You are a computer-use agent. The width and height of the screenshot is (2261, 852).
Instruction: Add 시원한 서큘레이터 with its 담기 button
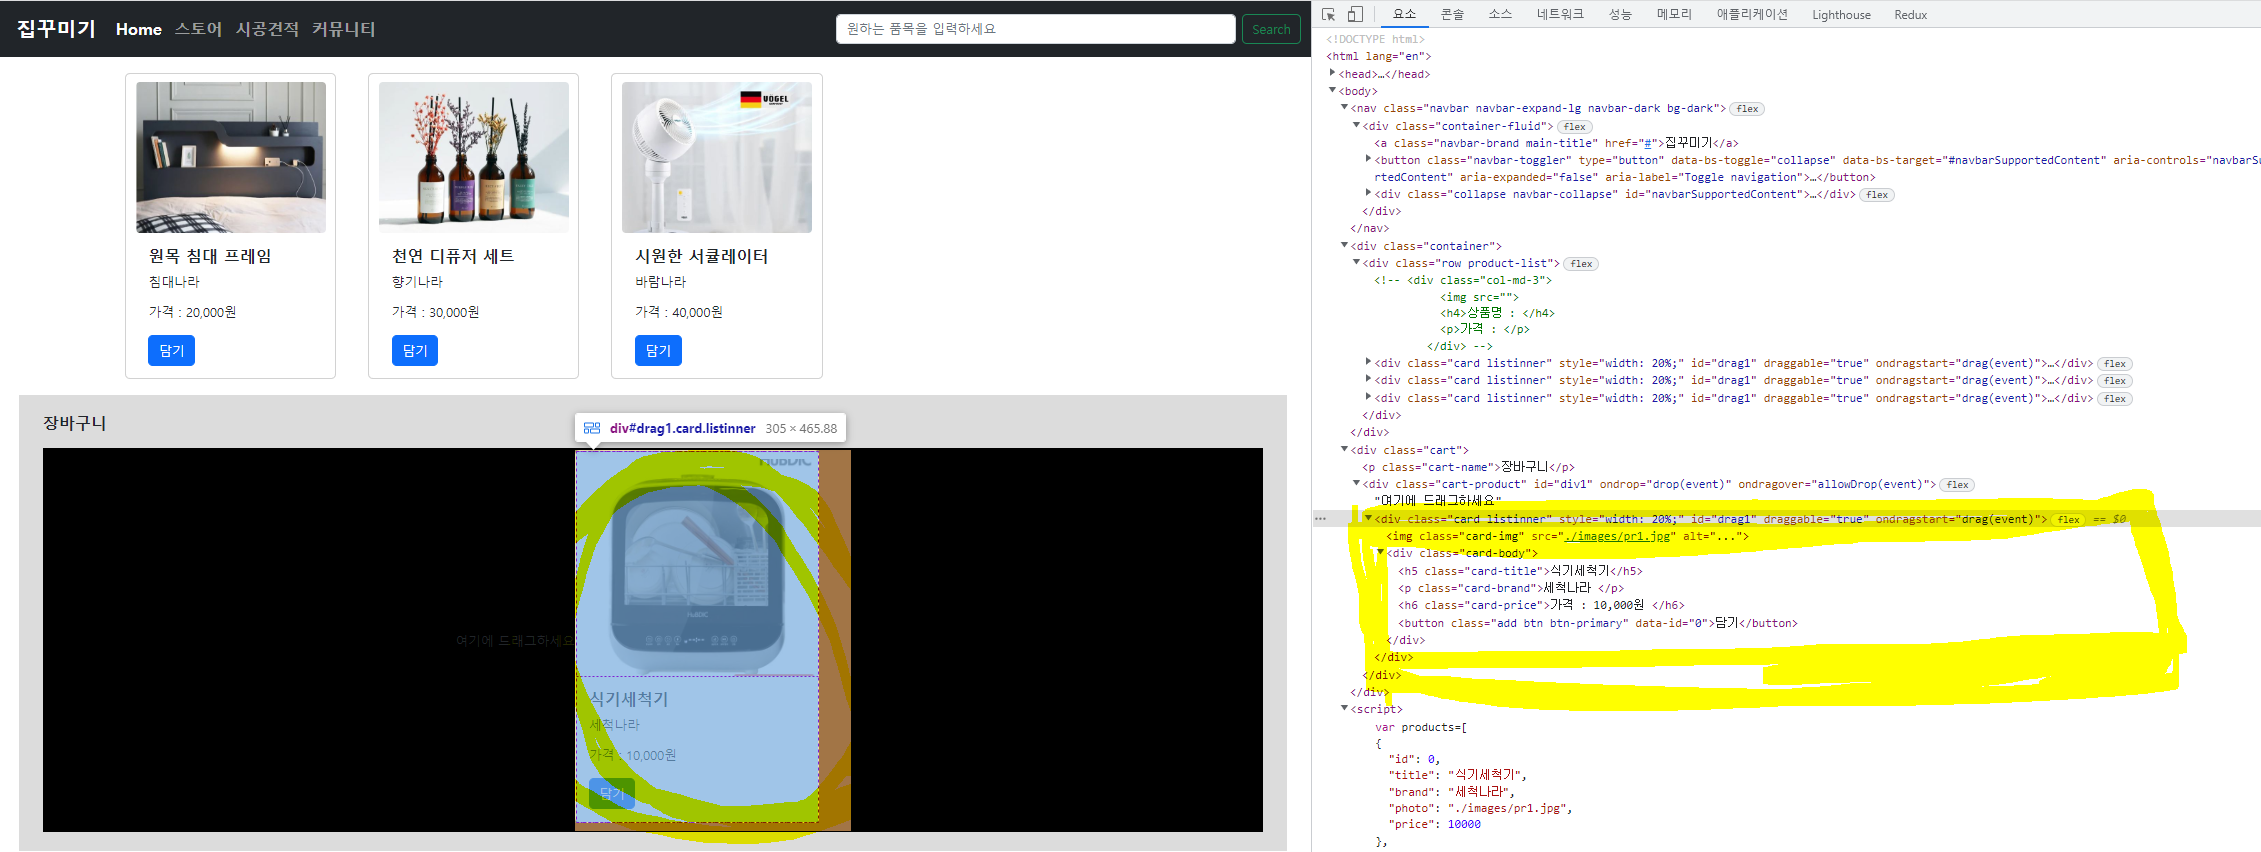click(x=658, y=351)
